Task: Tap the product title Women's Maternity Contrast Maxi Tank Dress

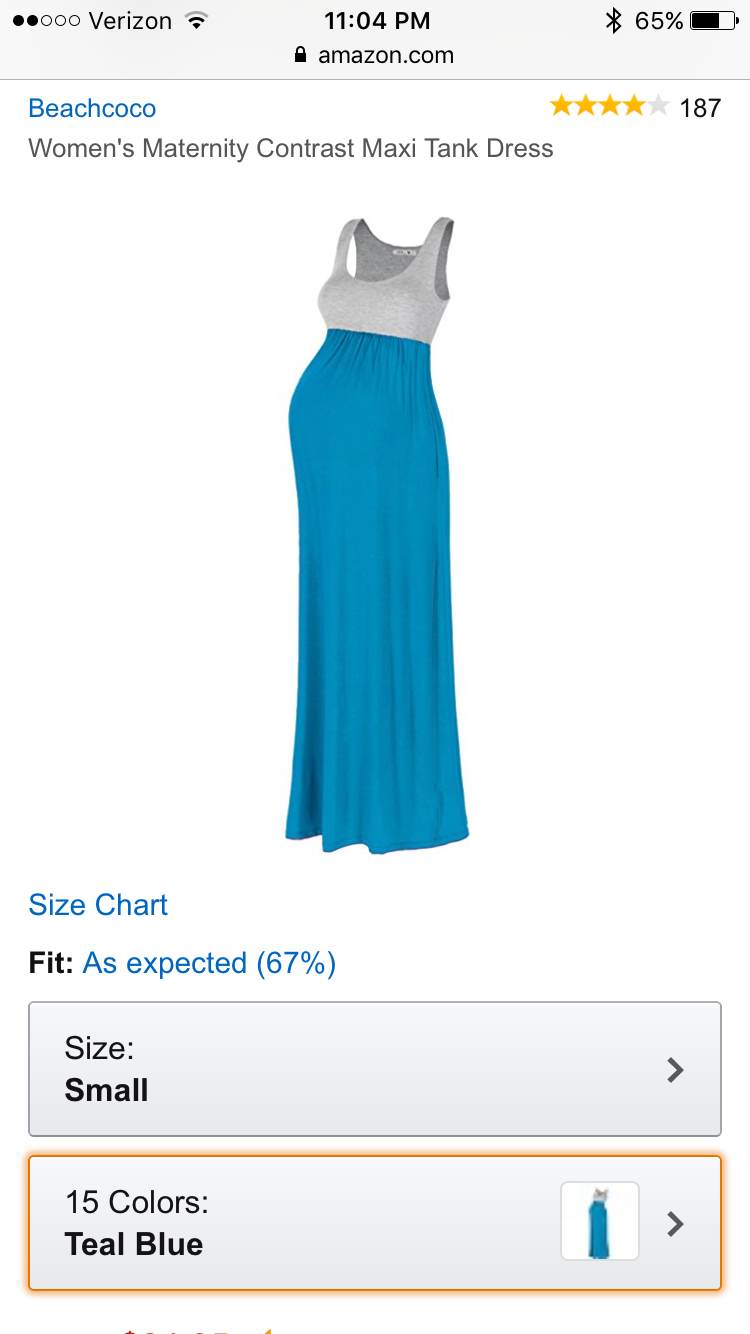Action: (x=291, y=149)
